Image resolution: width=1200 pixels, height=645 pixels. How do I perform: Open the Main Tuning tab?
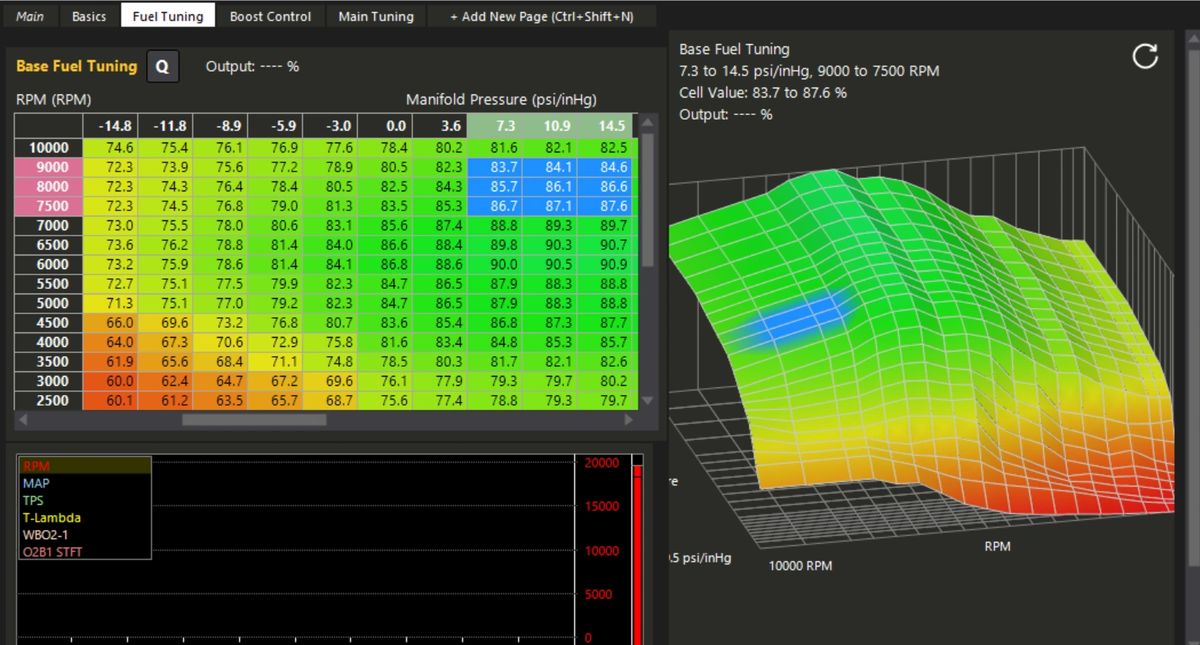pos(376,15)
